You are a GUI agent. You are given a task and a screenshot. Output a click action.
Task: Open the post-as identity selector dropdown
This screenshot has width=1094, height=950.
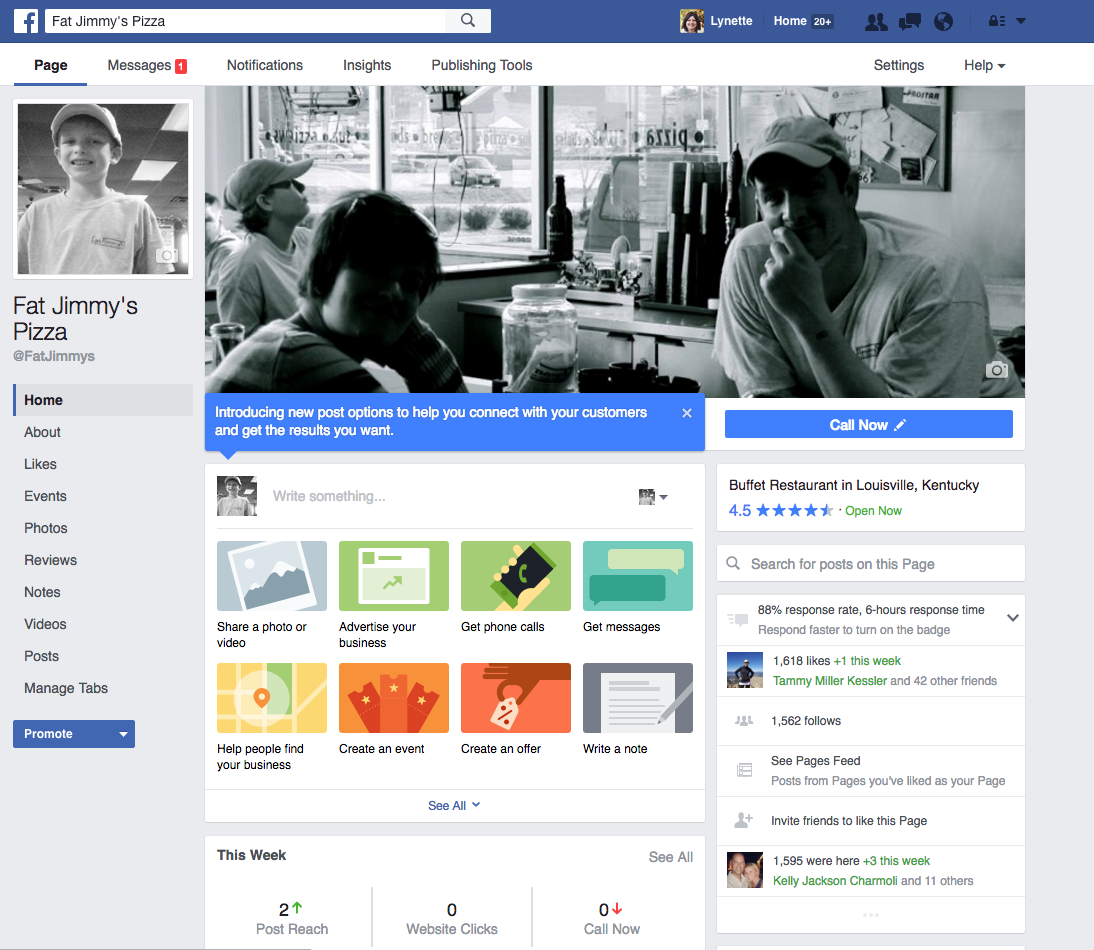[x=653, y=497]
